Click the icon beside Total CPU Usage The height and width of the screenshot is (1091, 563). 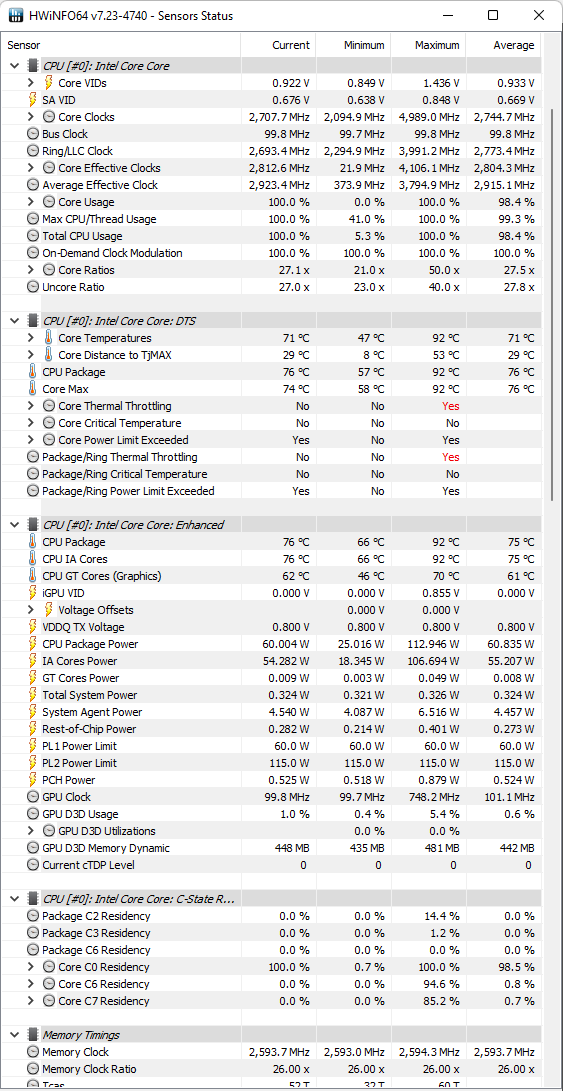point(33,235)
